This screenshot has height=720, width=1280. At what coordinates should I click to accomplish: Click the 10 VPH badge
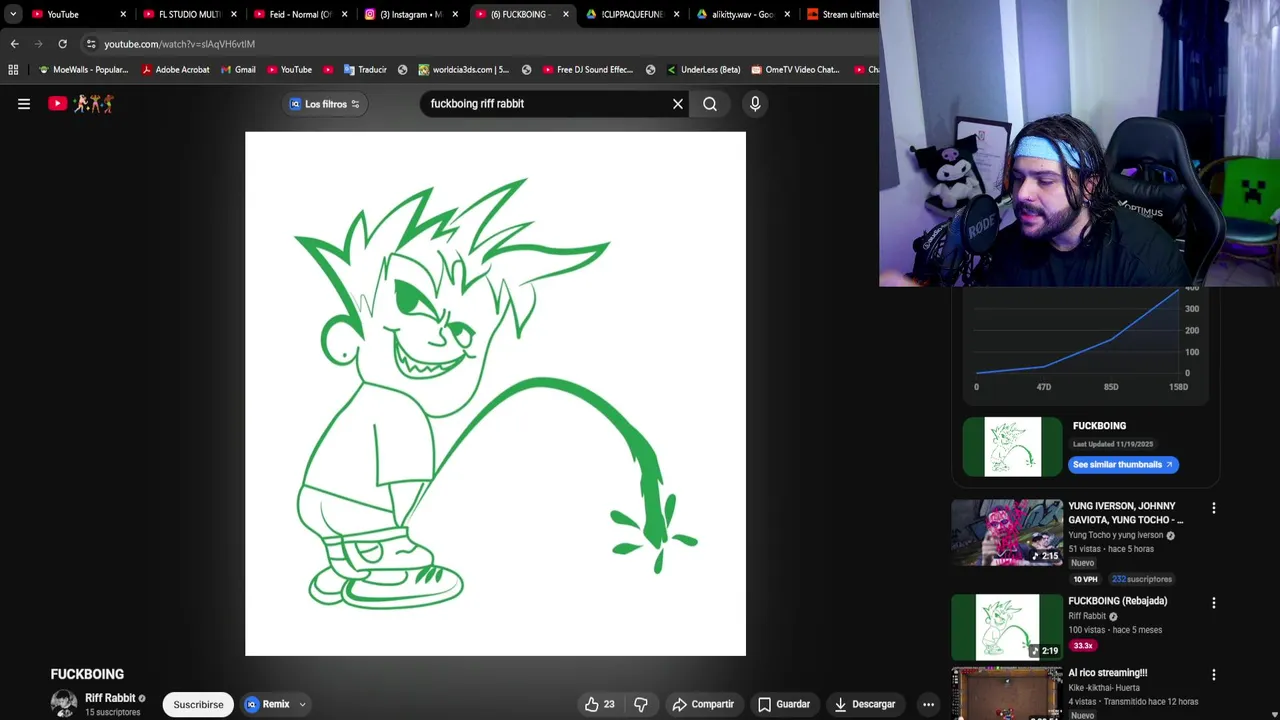tap(1085, 579)
